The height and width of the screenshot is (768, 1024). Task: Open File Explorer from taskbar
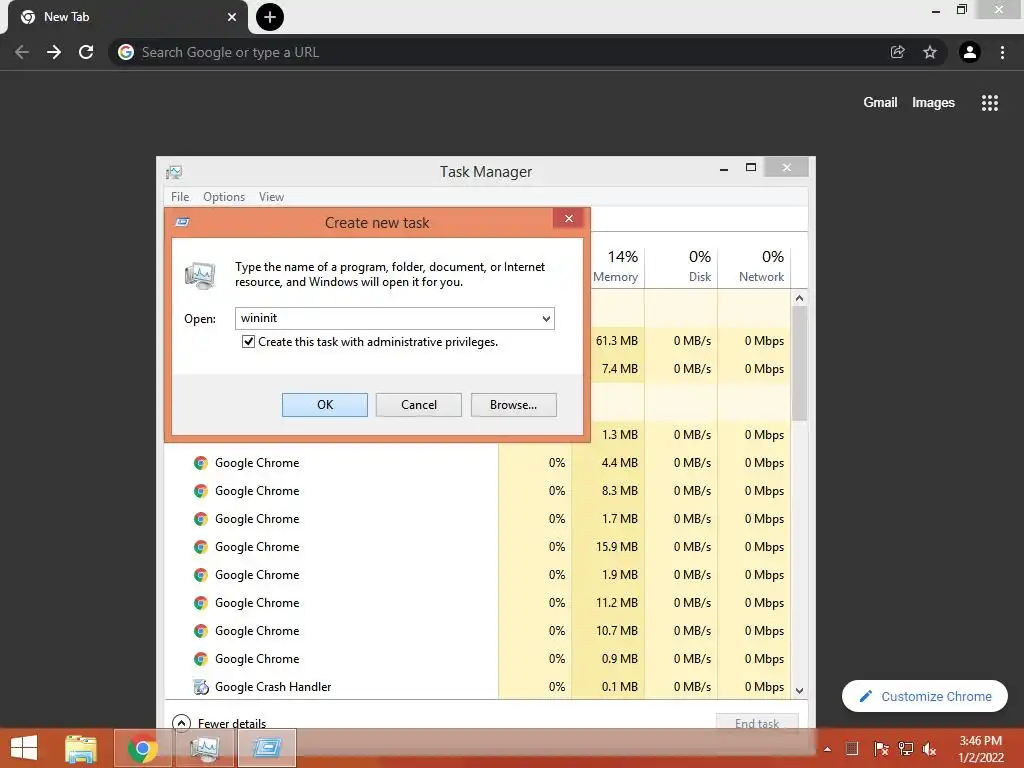click(x=81, y=748)
